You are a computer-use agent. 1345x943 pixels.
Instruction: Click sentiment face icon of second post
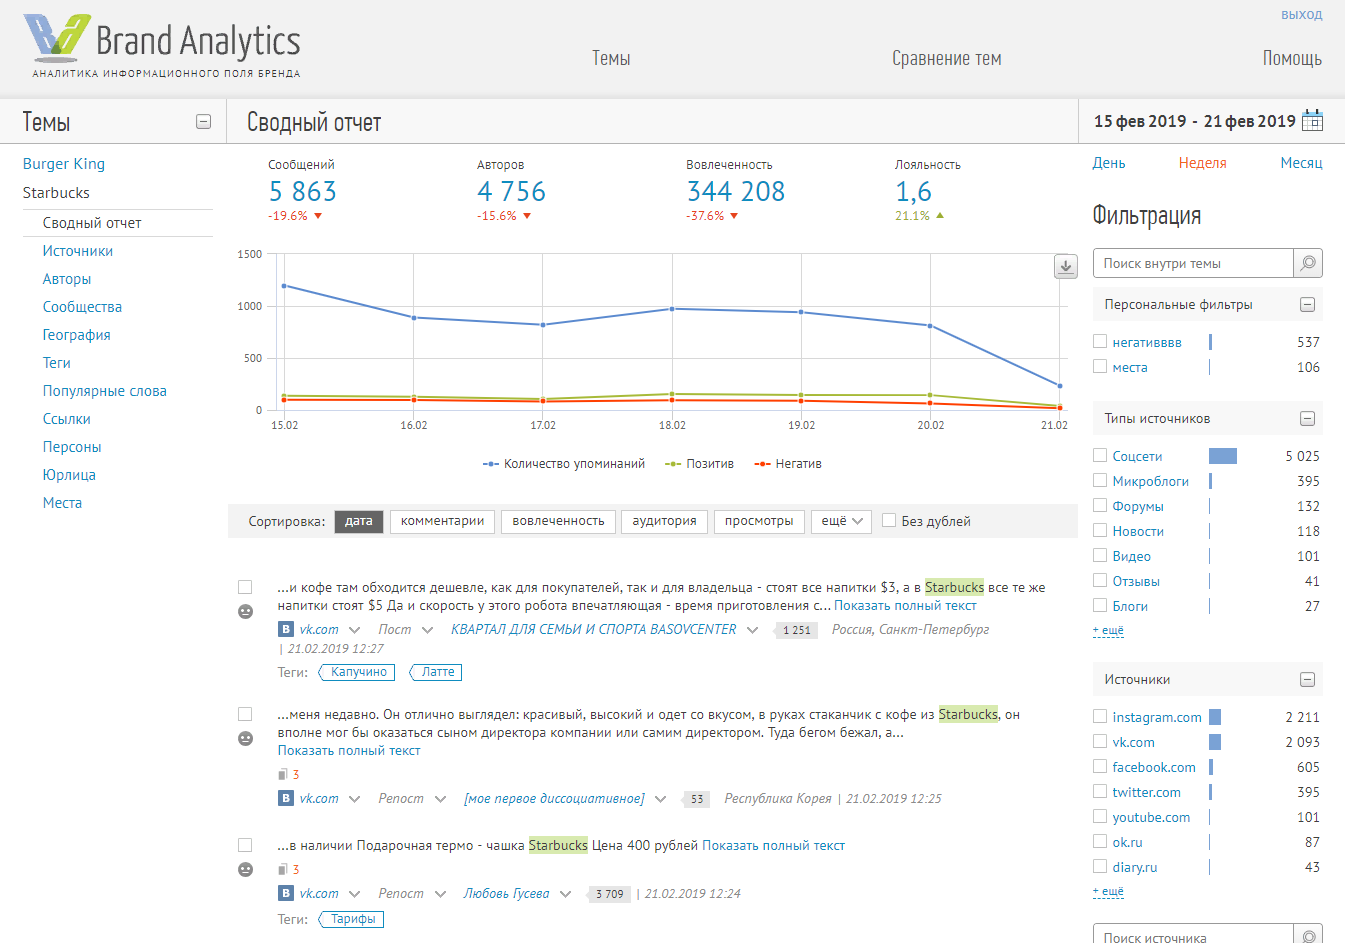point(245,738)
